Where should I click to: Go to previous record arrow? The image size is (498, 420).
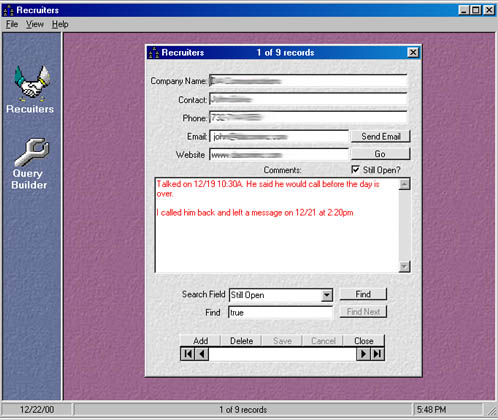[202, 354]
